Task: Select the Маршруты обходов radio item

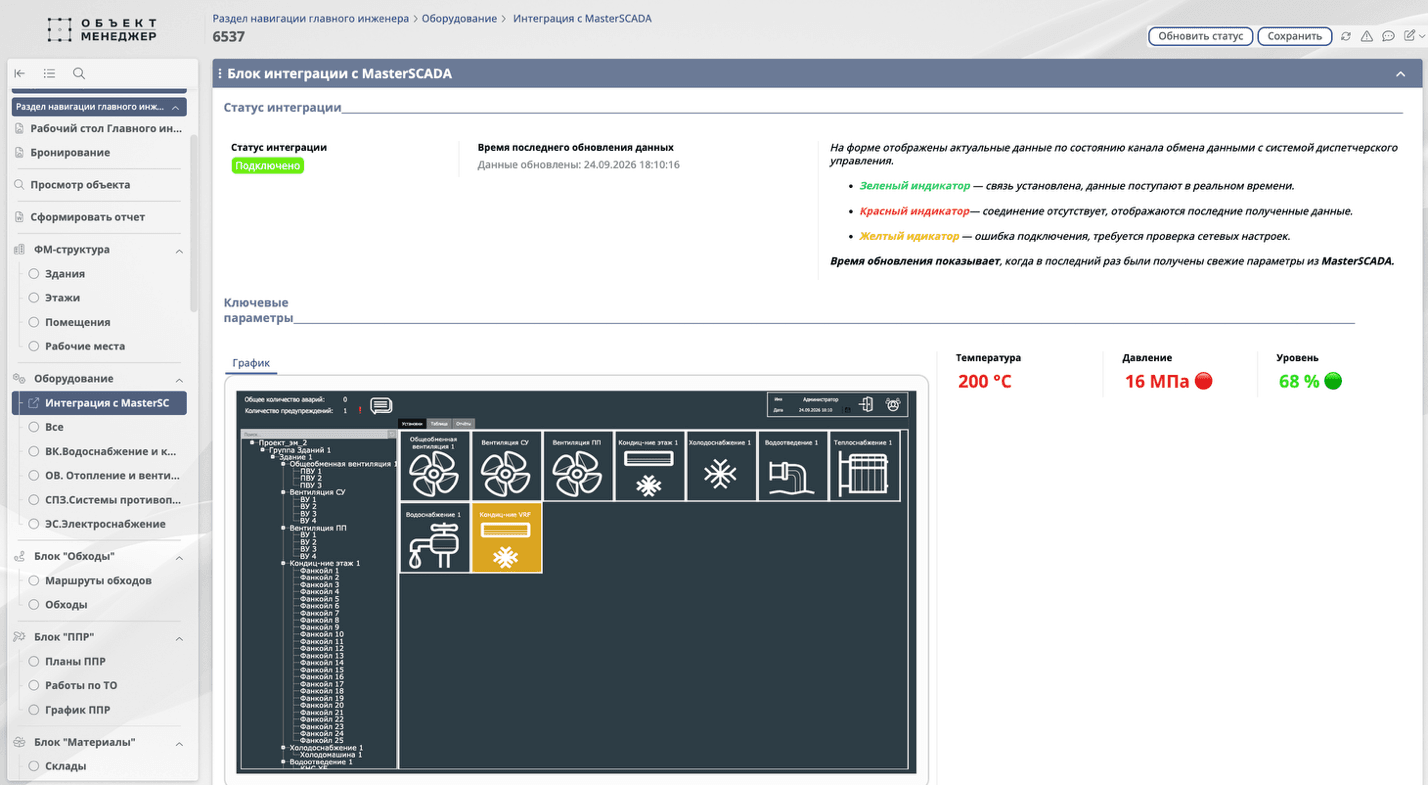Action: pos(34,581)
